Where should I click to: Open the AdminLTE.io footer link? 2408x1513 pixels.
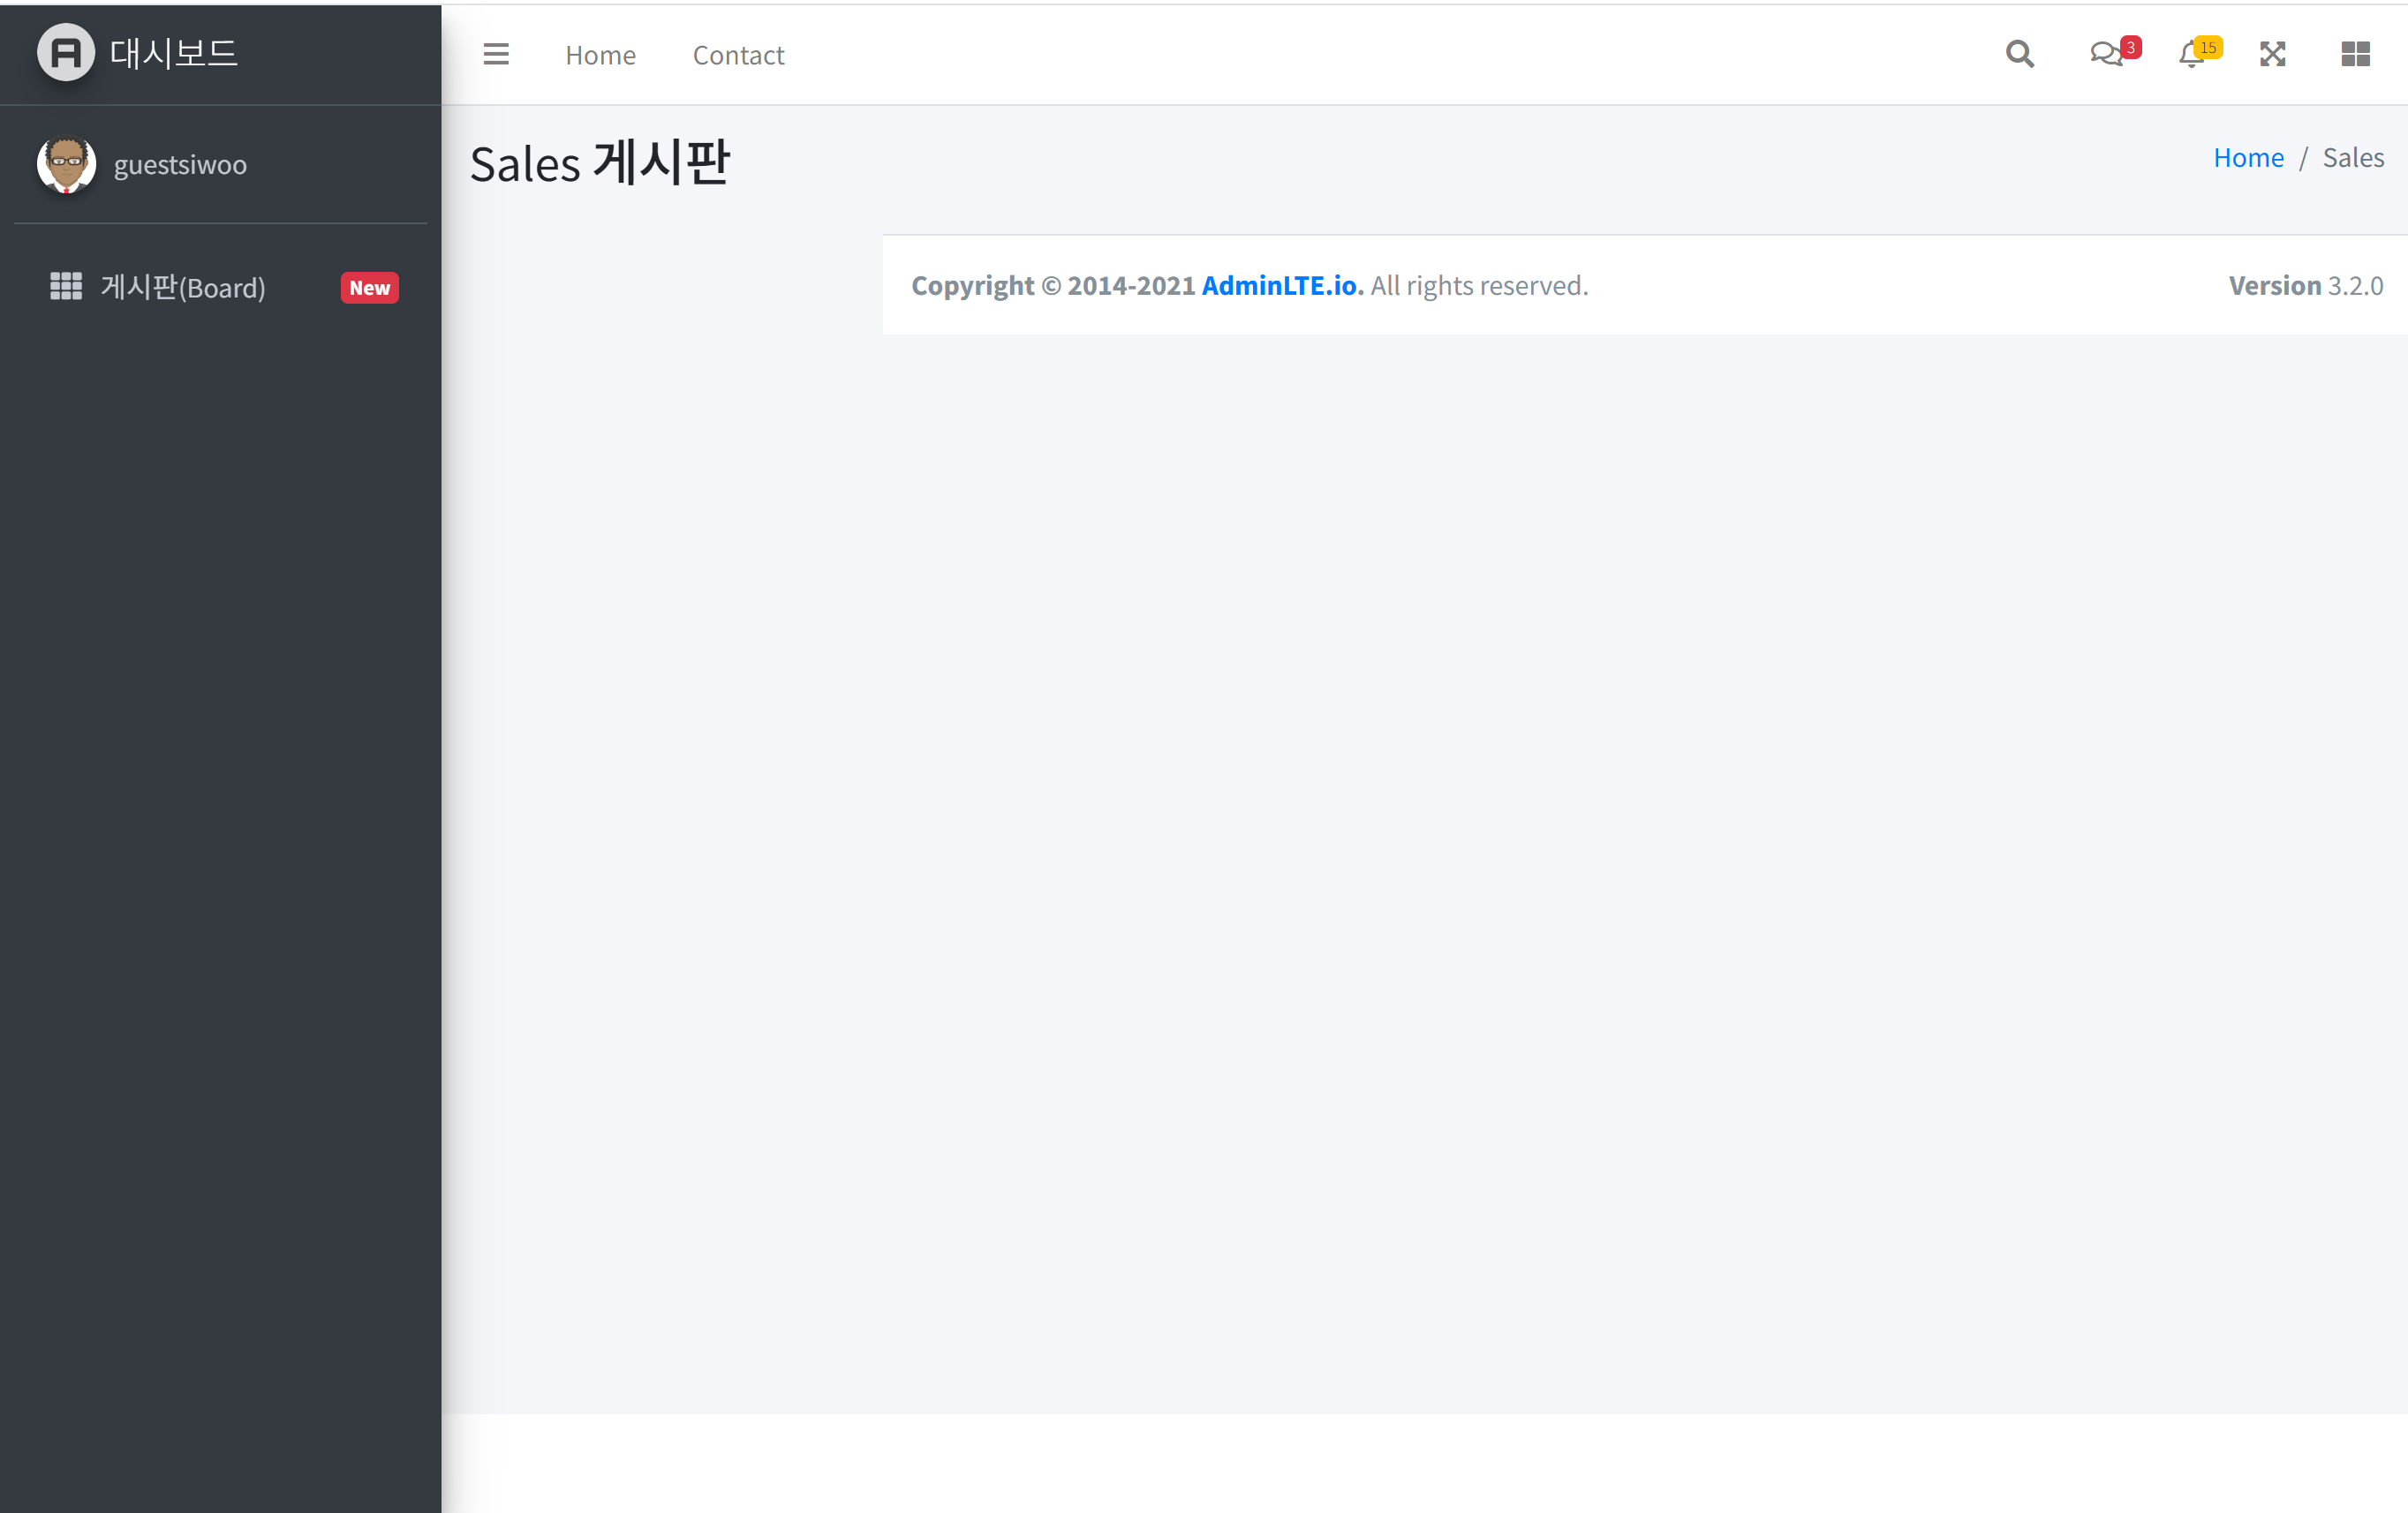pos(1281,286)
